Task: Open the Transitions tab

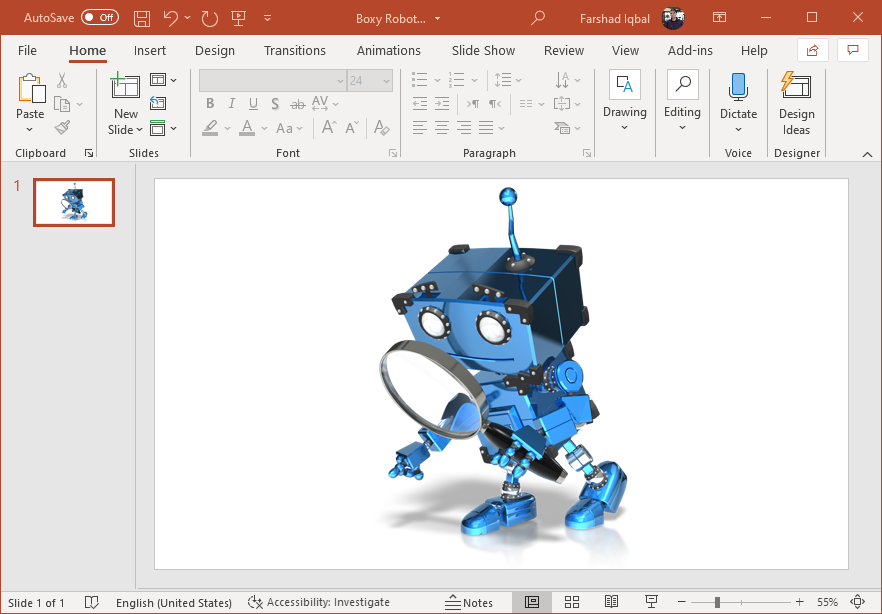Action: (294, 51)
